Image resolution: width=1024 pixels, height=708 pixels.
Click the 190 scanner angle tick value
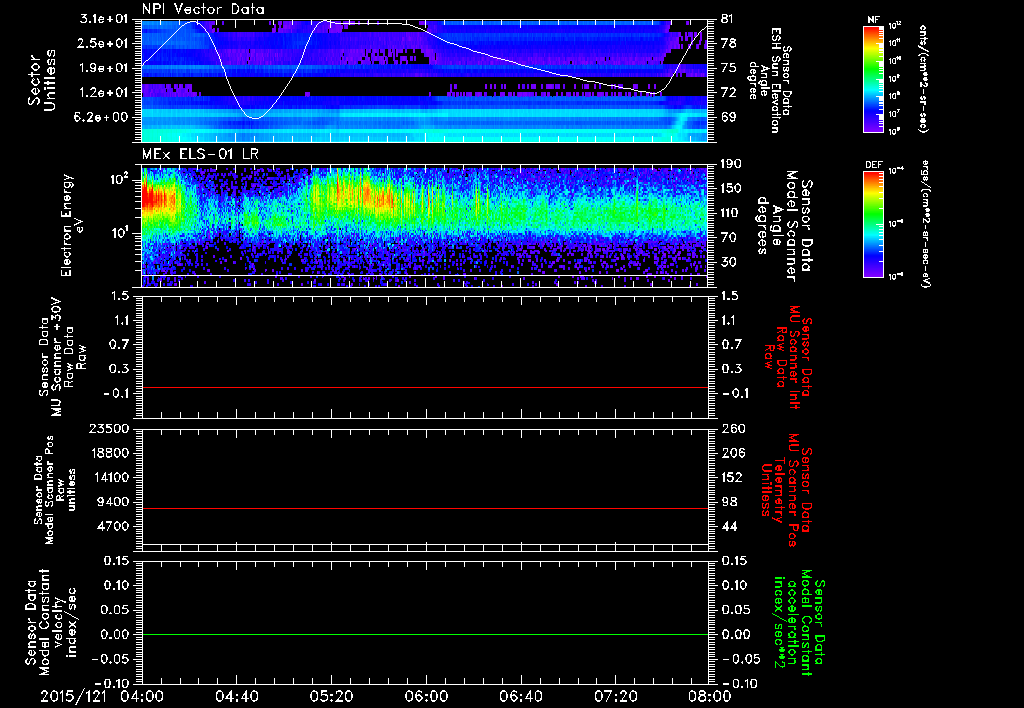point(733,164)
